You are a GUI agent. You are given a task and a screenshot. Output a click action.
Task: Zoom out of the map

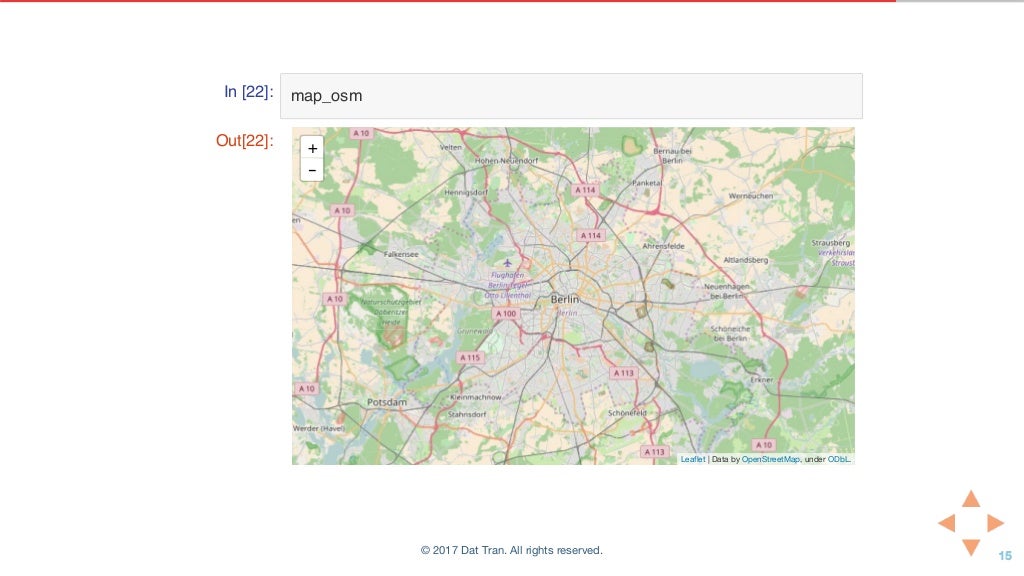tap(312, 170)
